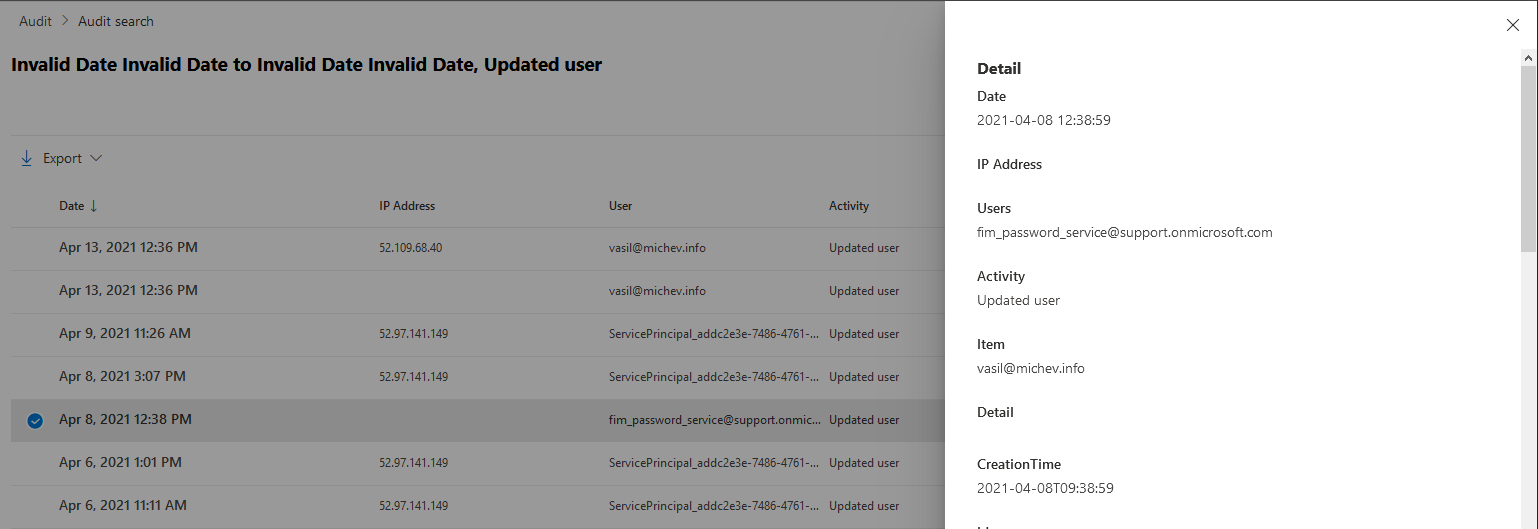Click the Export download arrow icon

(27, 158)
